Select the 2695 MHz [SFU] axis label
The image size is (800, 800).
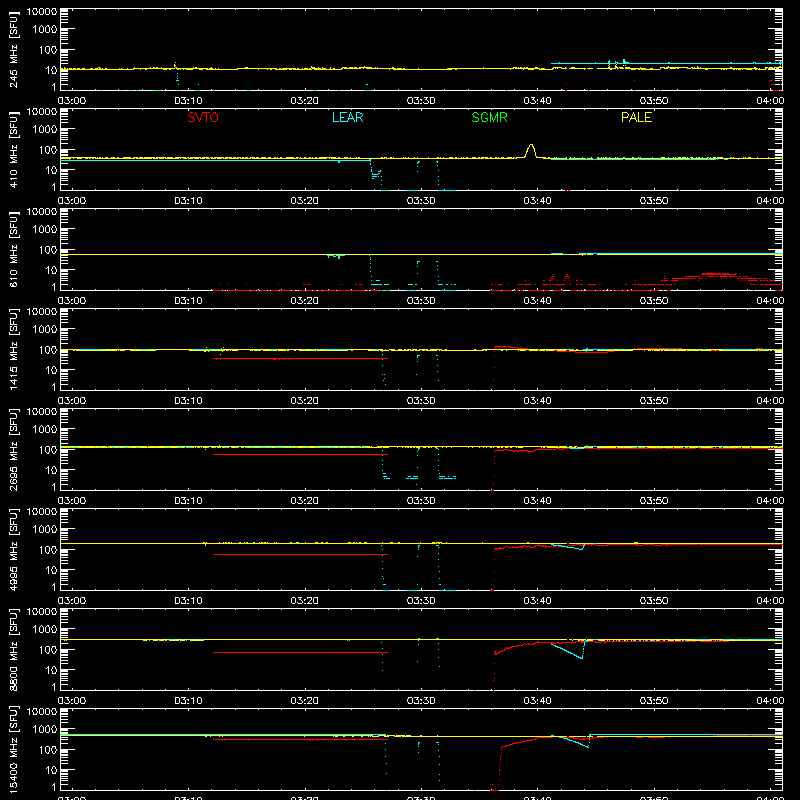13,449
